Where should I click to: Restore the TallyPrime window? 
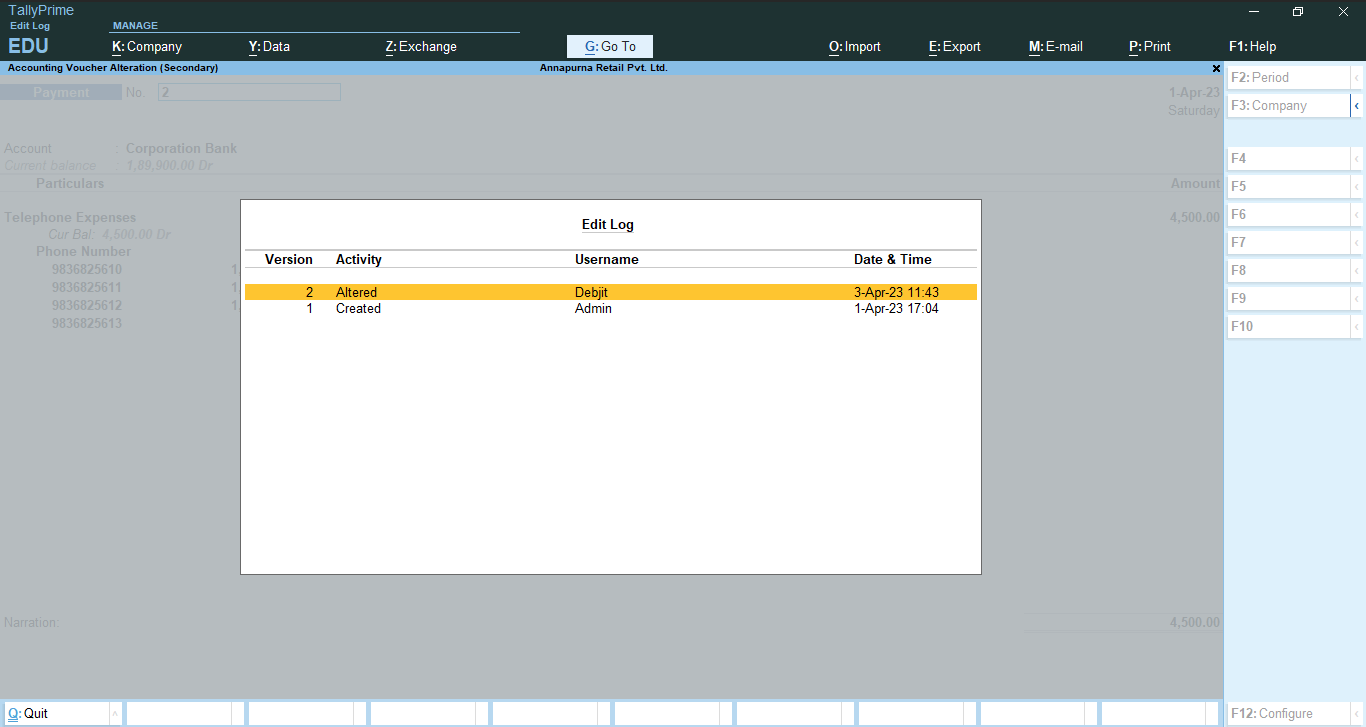coord(1298,12)
